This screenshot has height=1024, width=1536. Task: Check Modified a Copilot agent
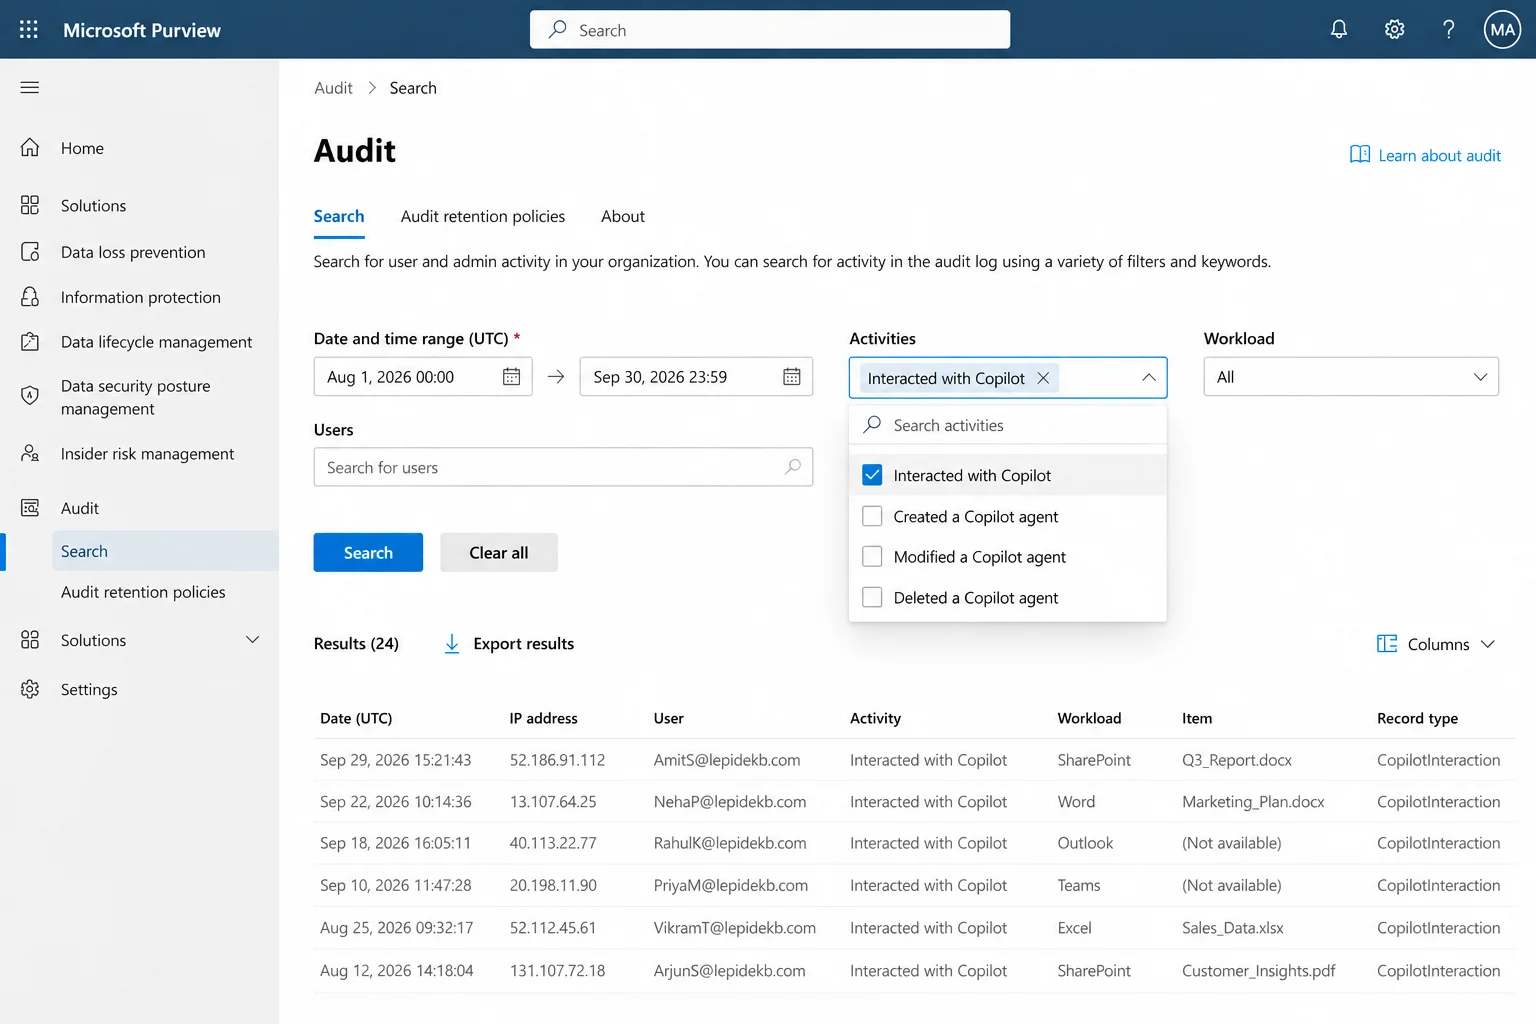(x=872, y=557)
